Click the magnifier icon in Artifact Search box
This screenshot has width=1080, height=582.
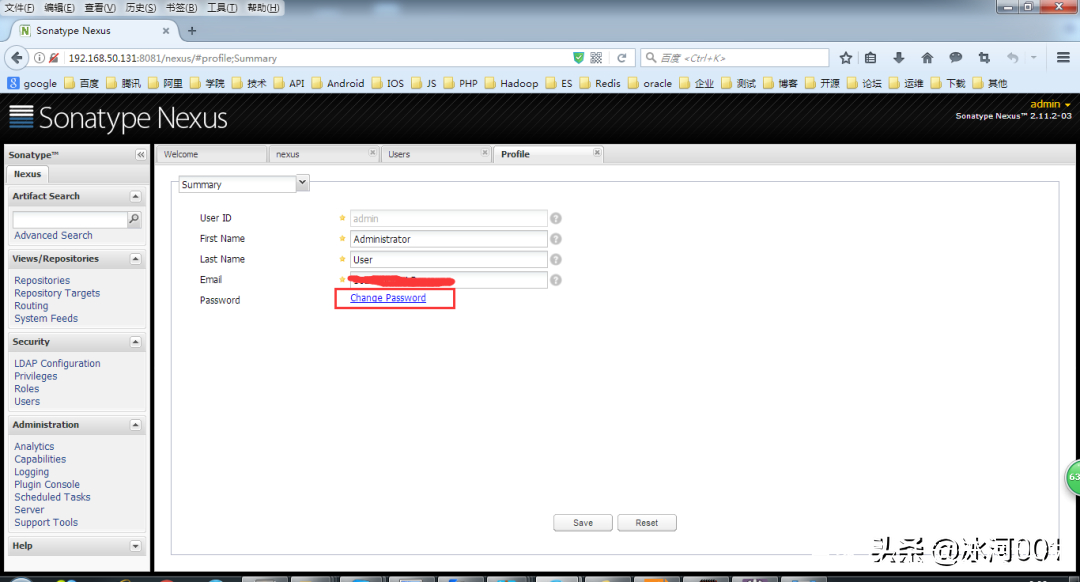point(134,219)
